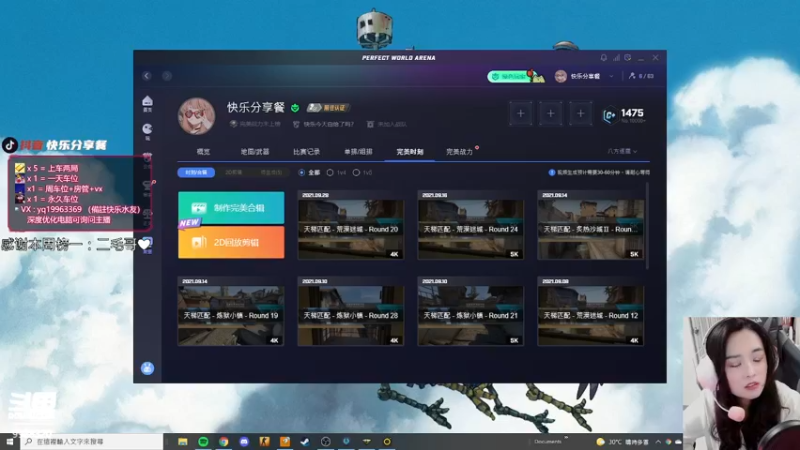Switch to the 单排/组排 tab
800x450 pixels.
pos(358,152)
